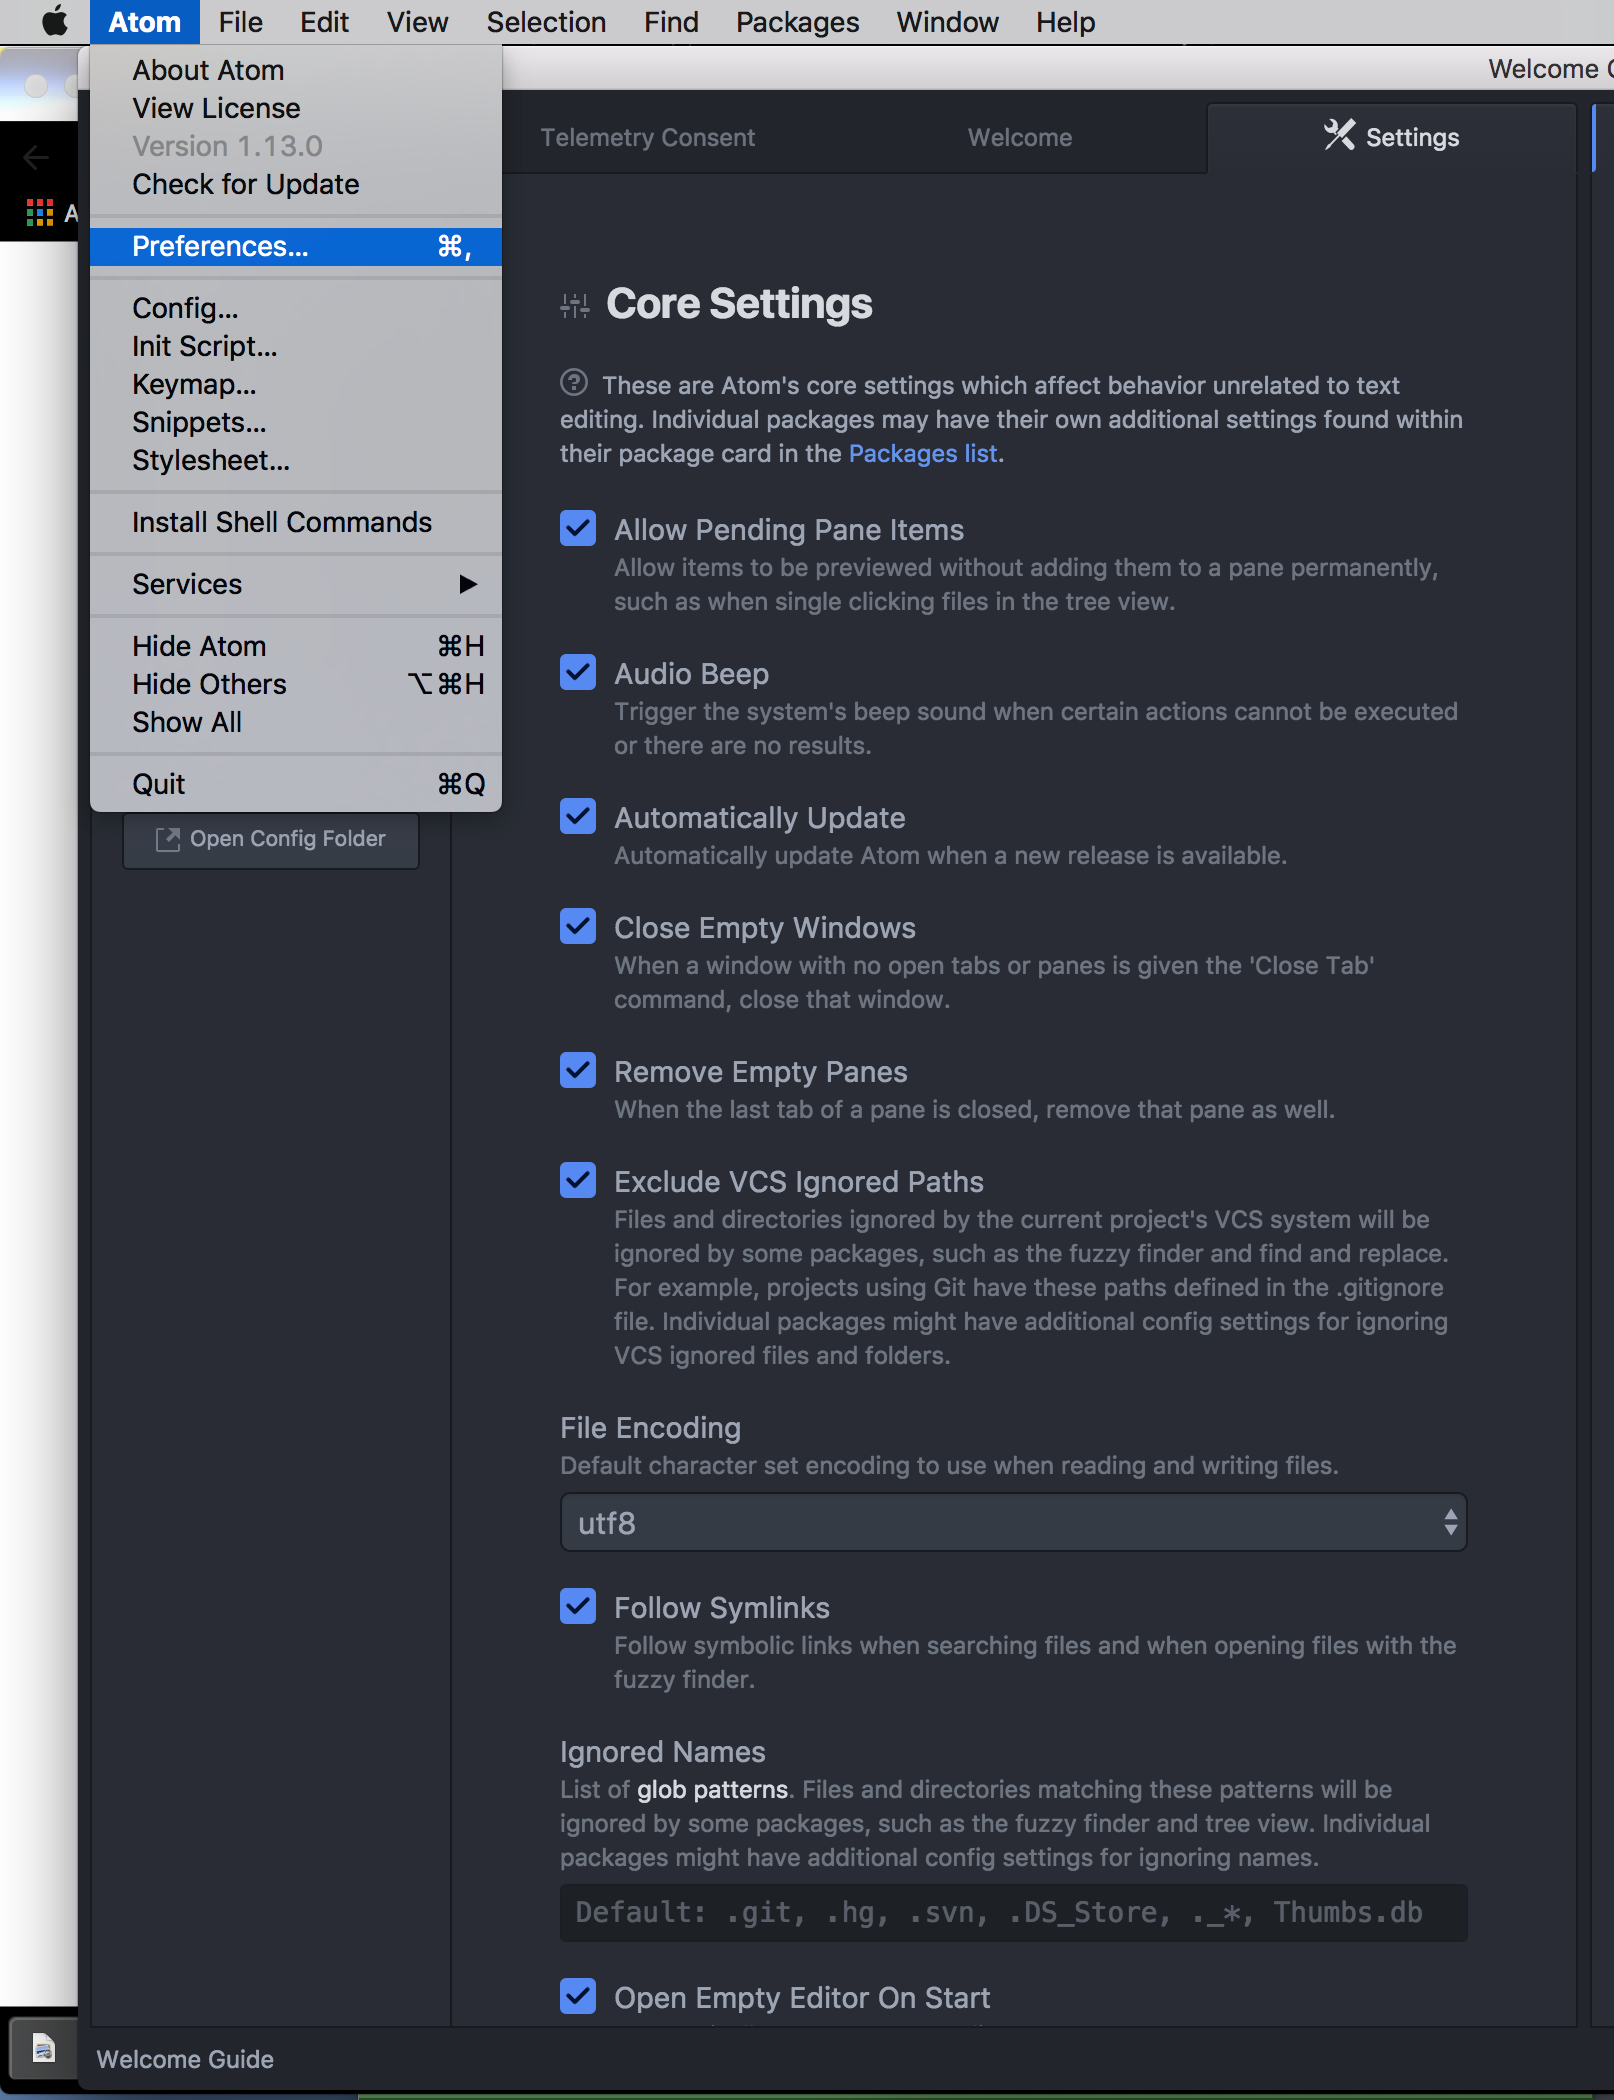Uncheck Remove Empty Panes

pos(578,1070)
